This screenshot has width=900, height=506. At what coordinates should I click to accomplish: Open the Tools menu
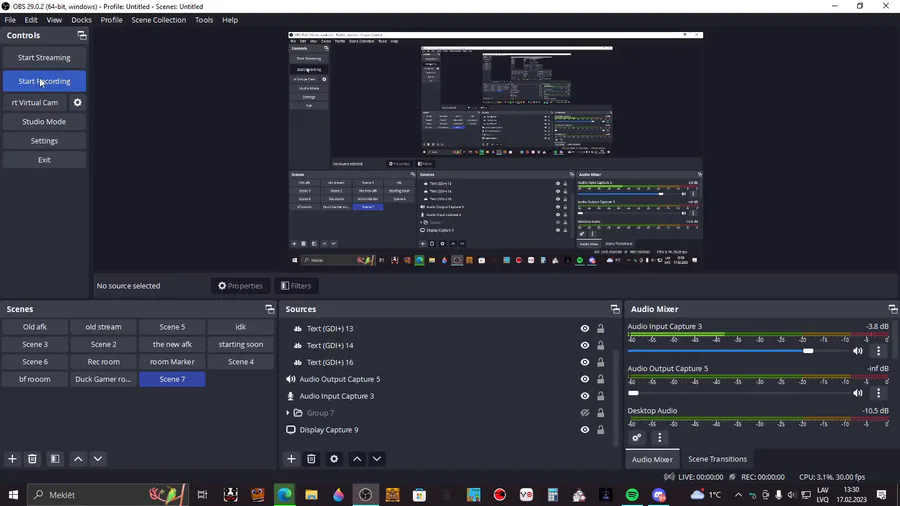[x=204, y=20]
